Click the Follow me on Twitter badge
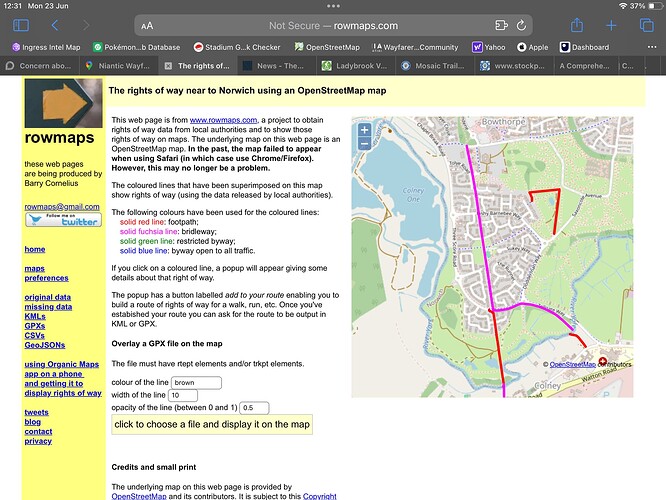Viewport: 666px width, 500px height. click(63, 220)
